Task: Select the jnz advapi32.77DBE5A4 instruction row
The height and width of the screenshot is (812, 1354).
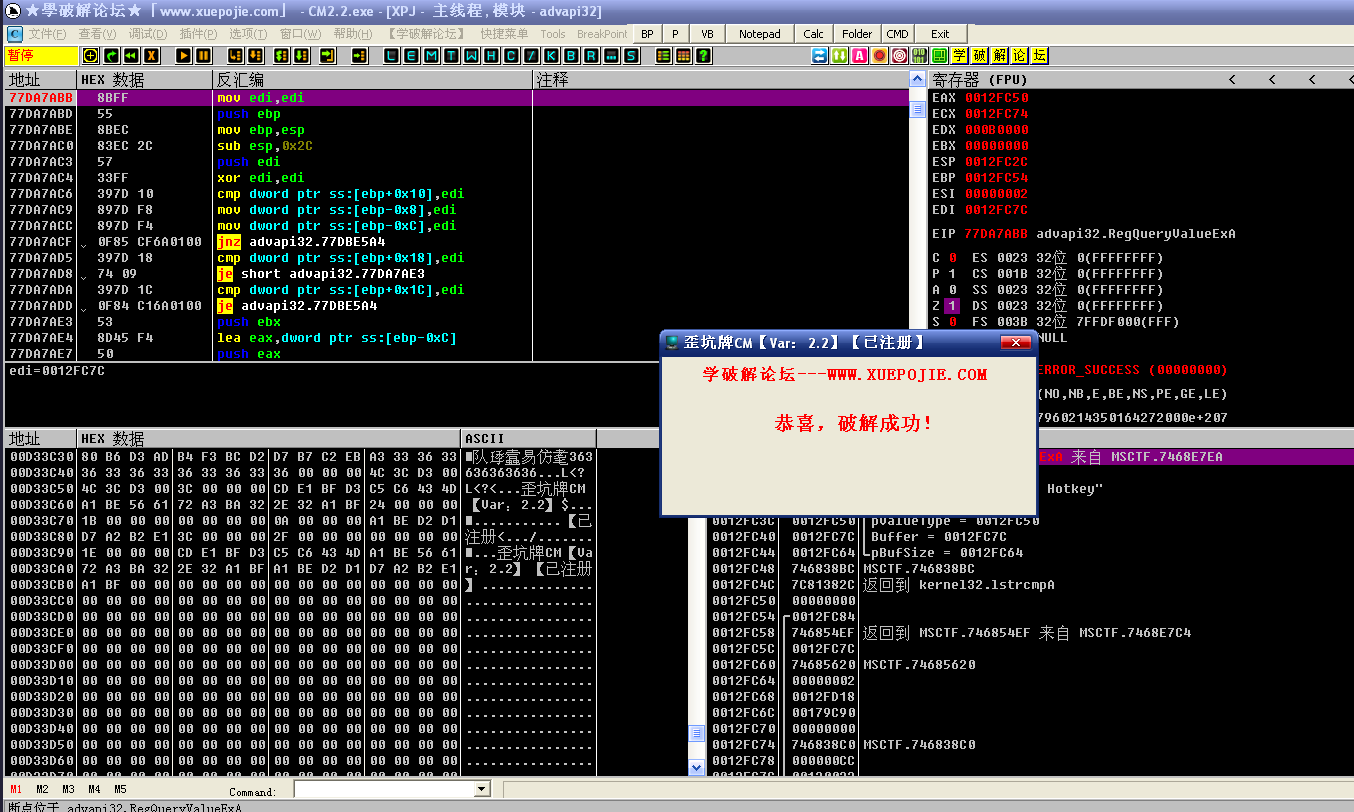Action: [x=456, y=242]
